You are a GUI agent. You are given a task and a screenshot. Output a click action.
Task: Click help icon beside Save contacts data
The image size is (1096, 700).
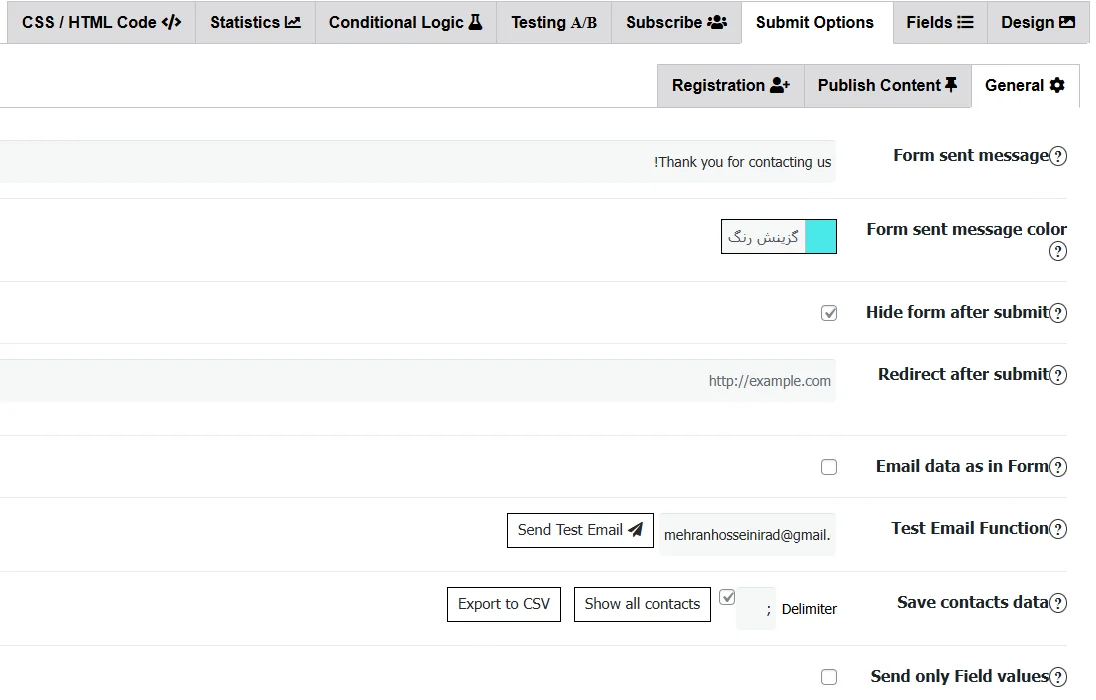(x=1058, y=603)
